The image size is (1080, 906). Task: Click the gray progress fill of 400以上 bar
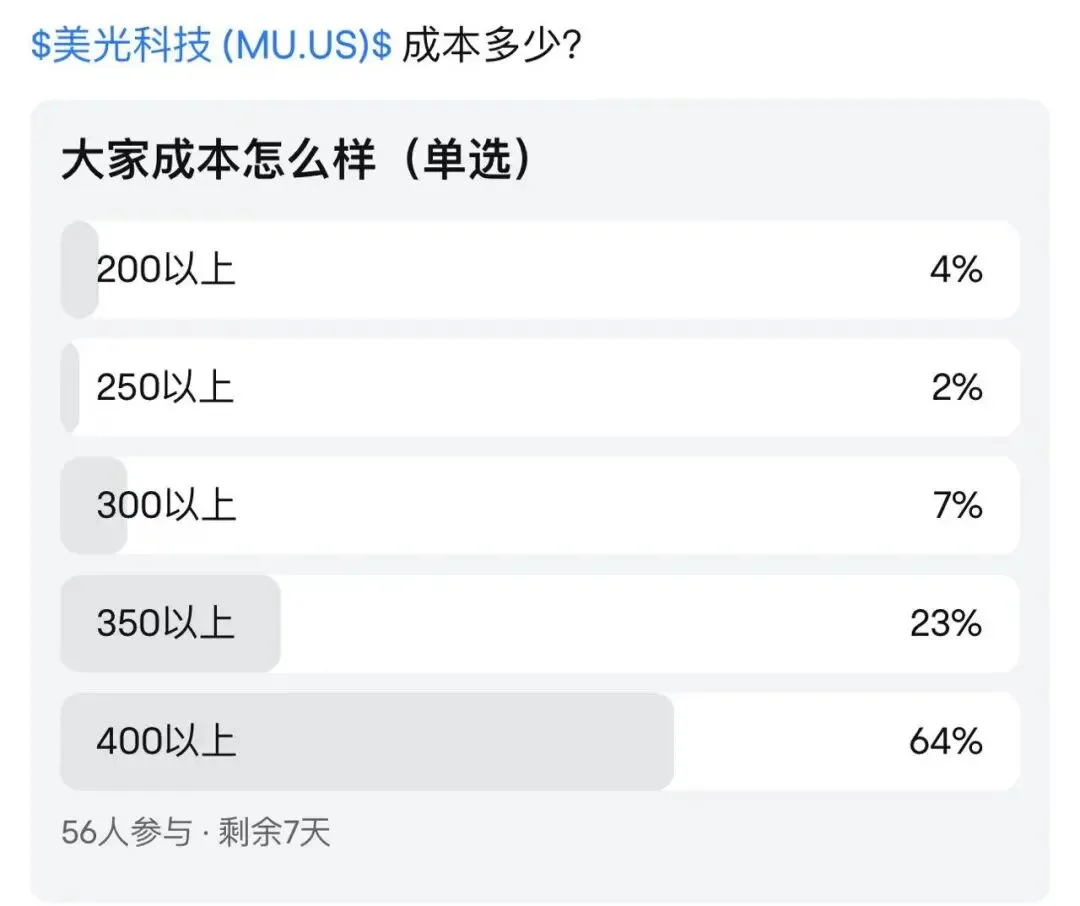[450, 742]
